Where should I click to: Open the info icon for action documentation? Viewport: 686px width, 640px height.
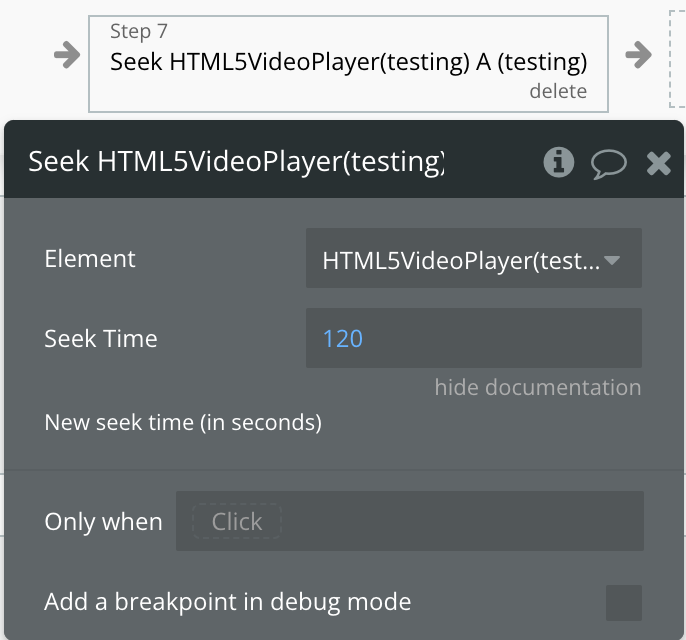click(x=559, y=162)
